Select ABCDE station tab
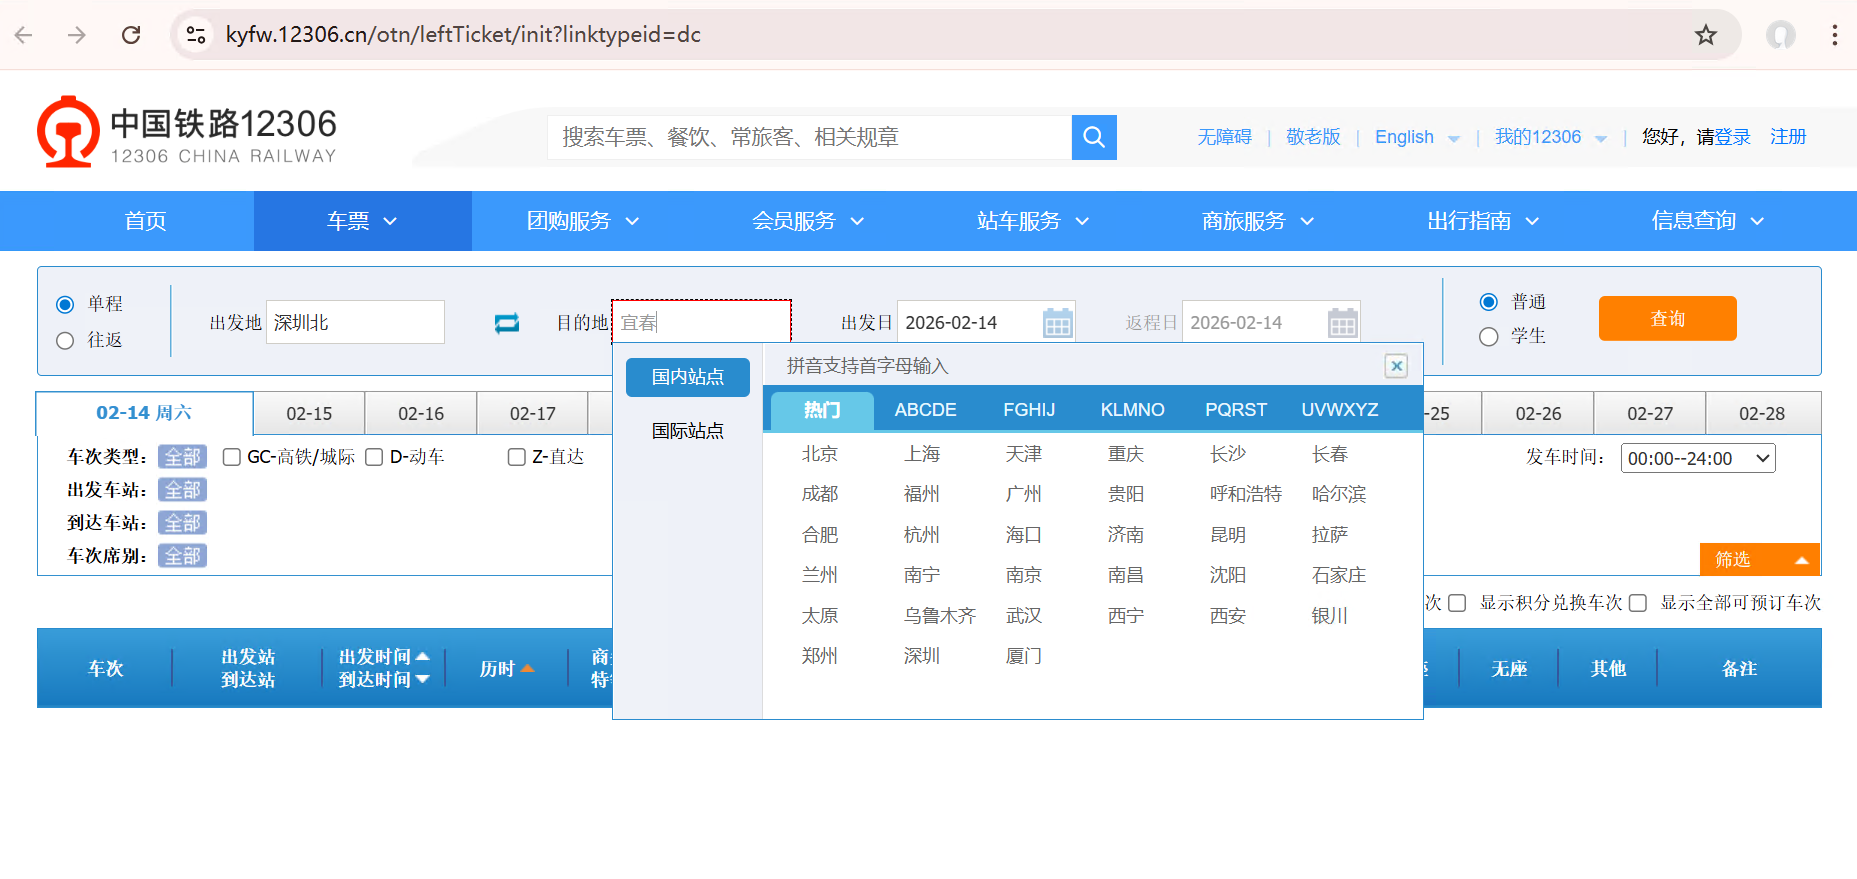 pos(925,410)
